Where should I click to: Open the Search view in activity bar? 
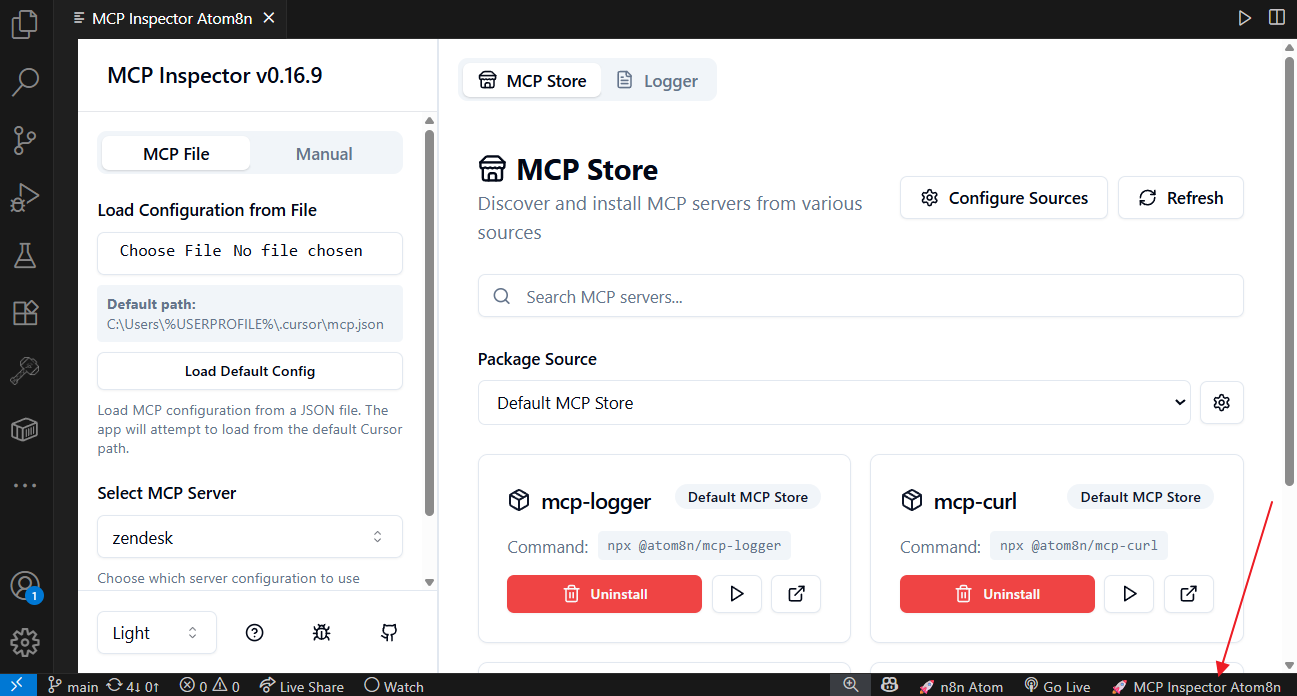click(x=25, y=82)
